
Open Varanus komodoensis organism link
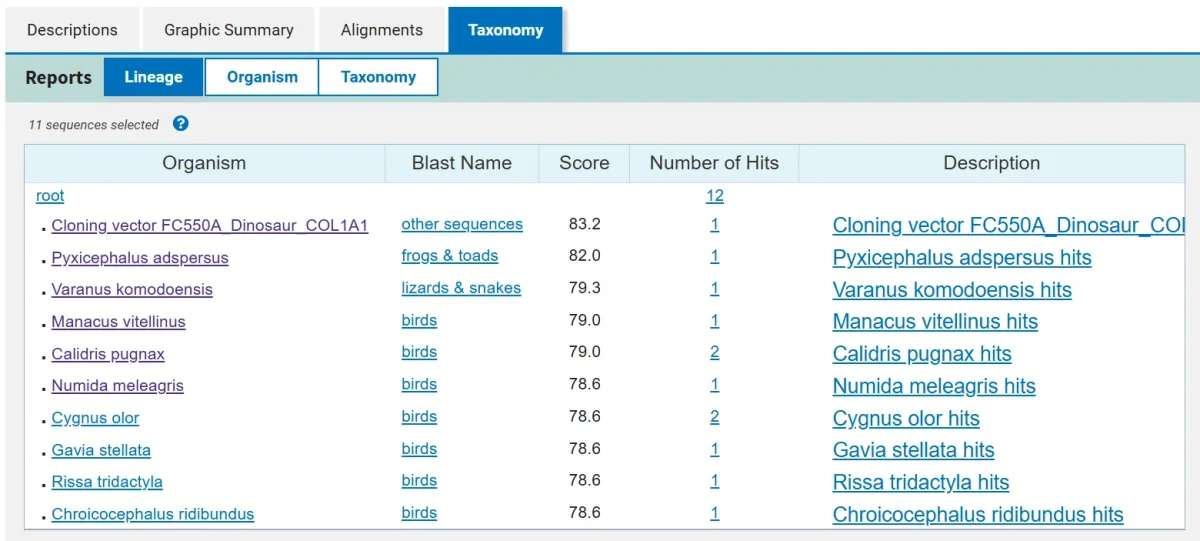[x=132, y=290]
